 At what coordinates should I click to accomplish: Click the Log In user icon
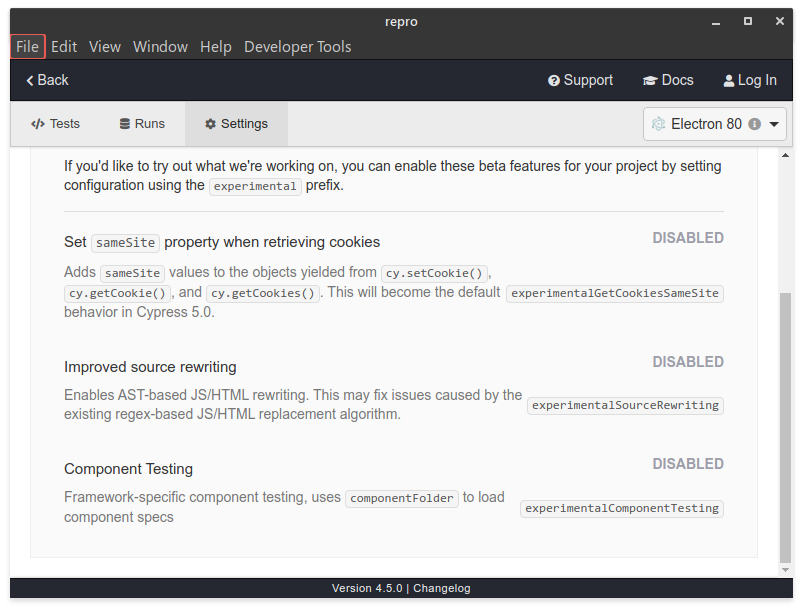pos(727,81)
